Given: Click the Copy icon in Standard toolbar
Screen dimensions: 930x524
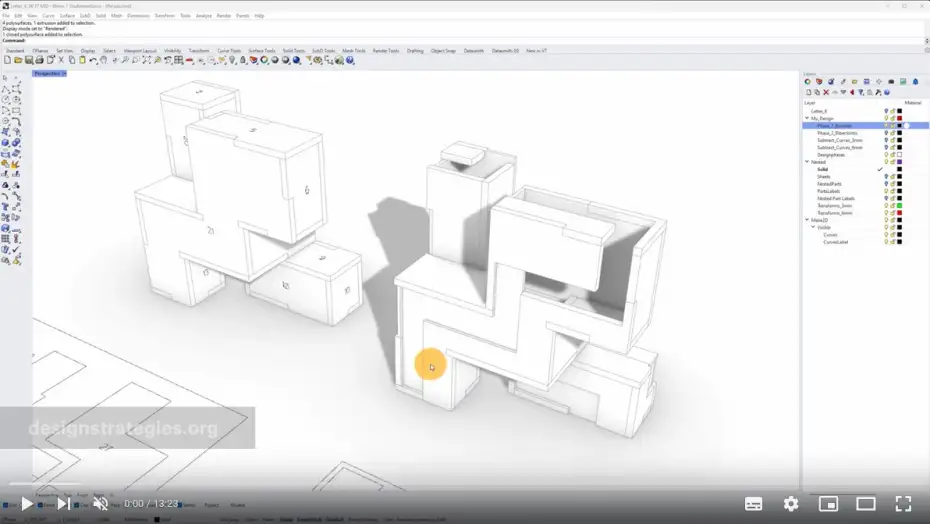Looking at the screenshot, I should click(71, 60).
